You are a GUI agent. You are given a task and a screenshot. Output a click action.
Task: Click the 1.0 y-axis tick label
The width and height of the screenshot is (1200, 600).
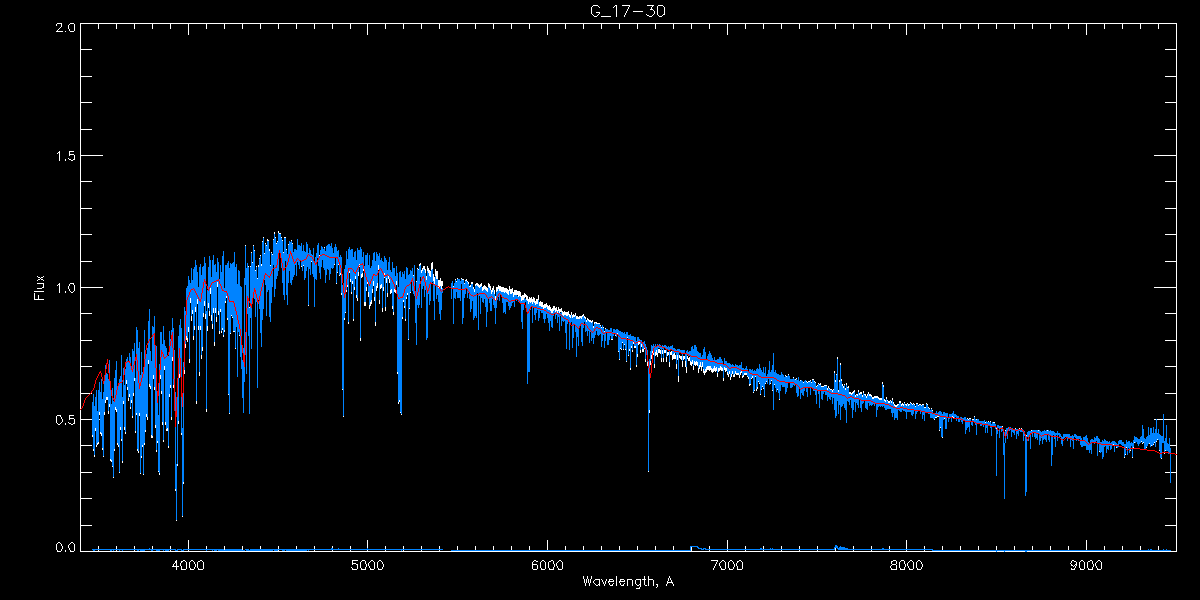click(x=65, y=288)
